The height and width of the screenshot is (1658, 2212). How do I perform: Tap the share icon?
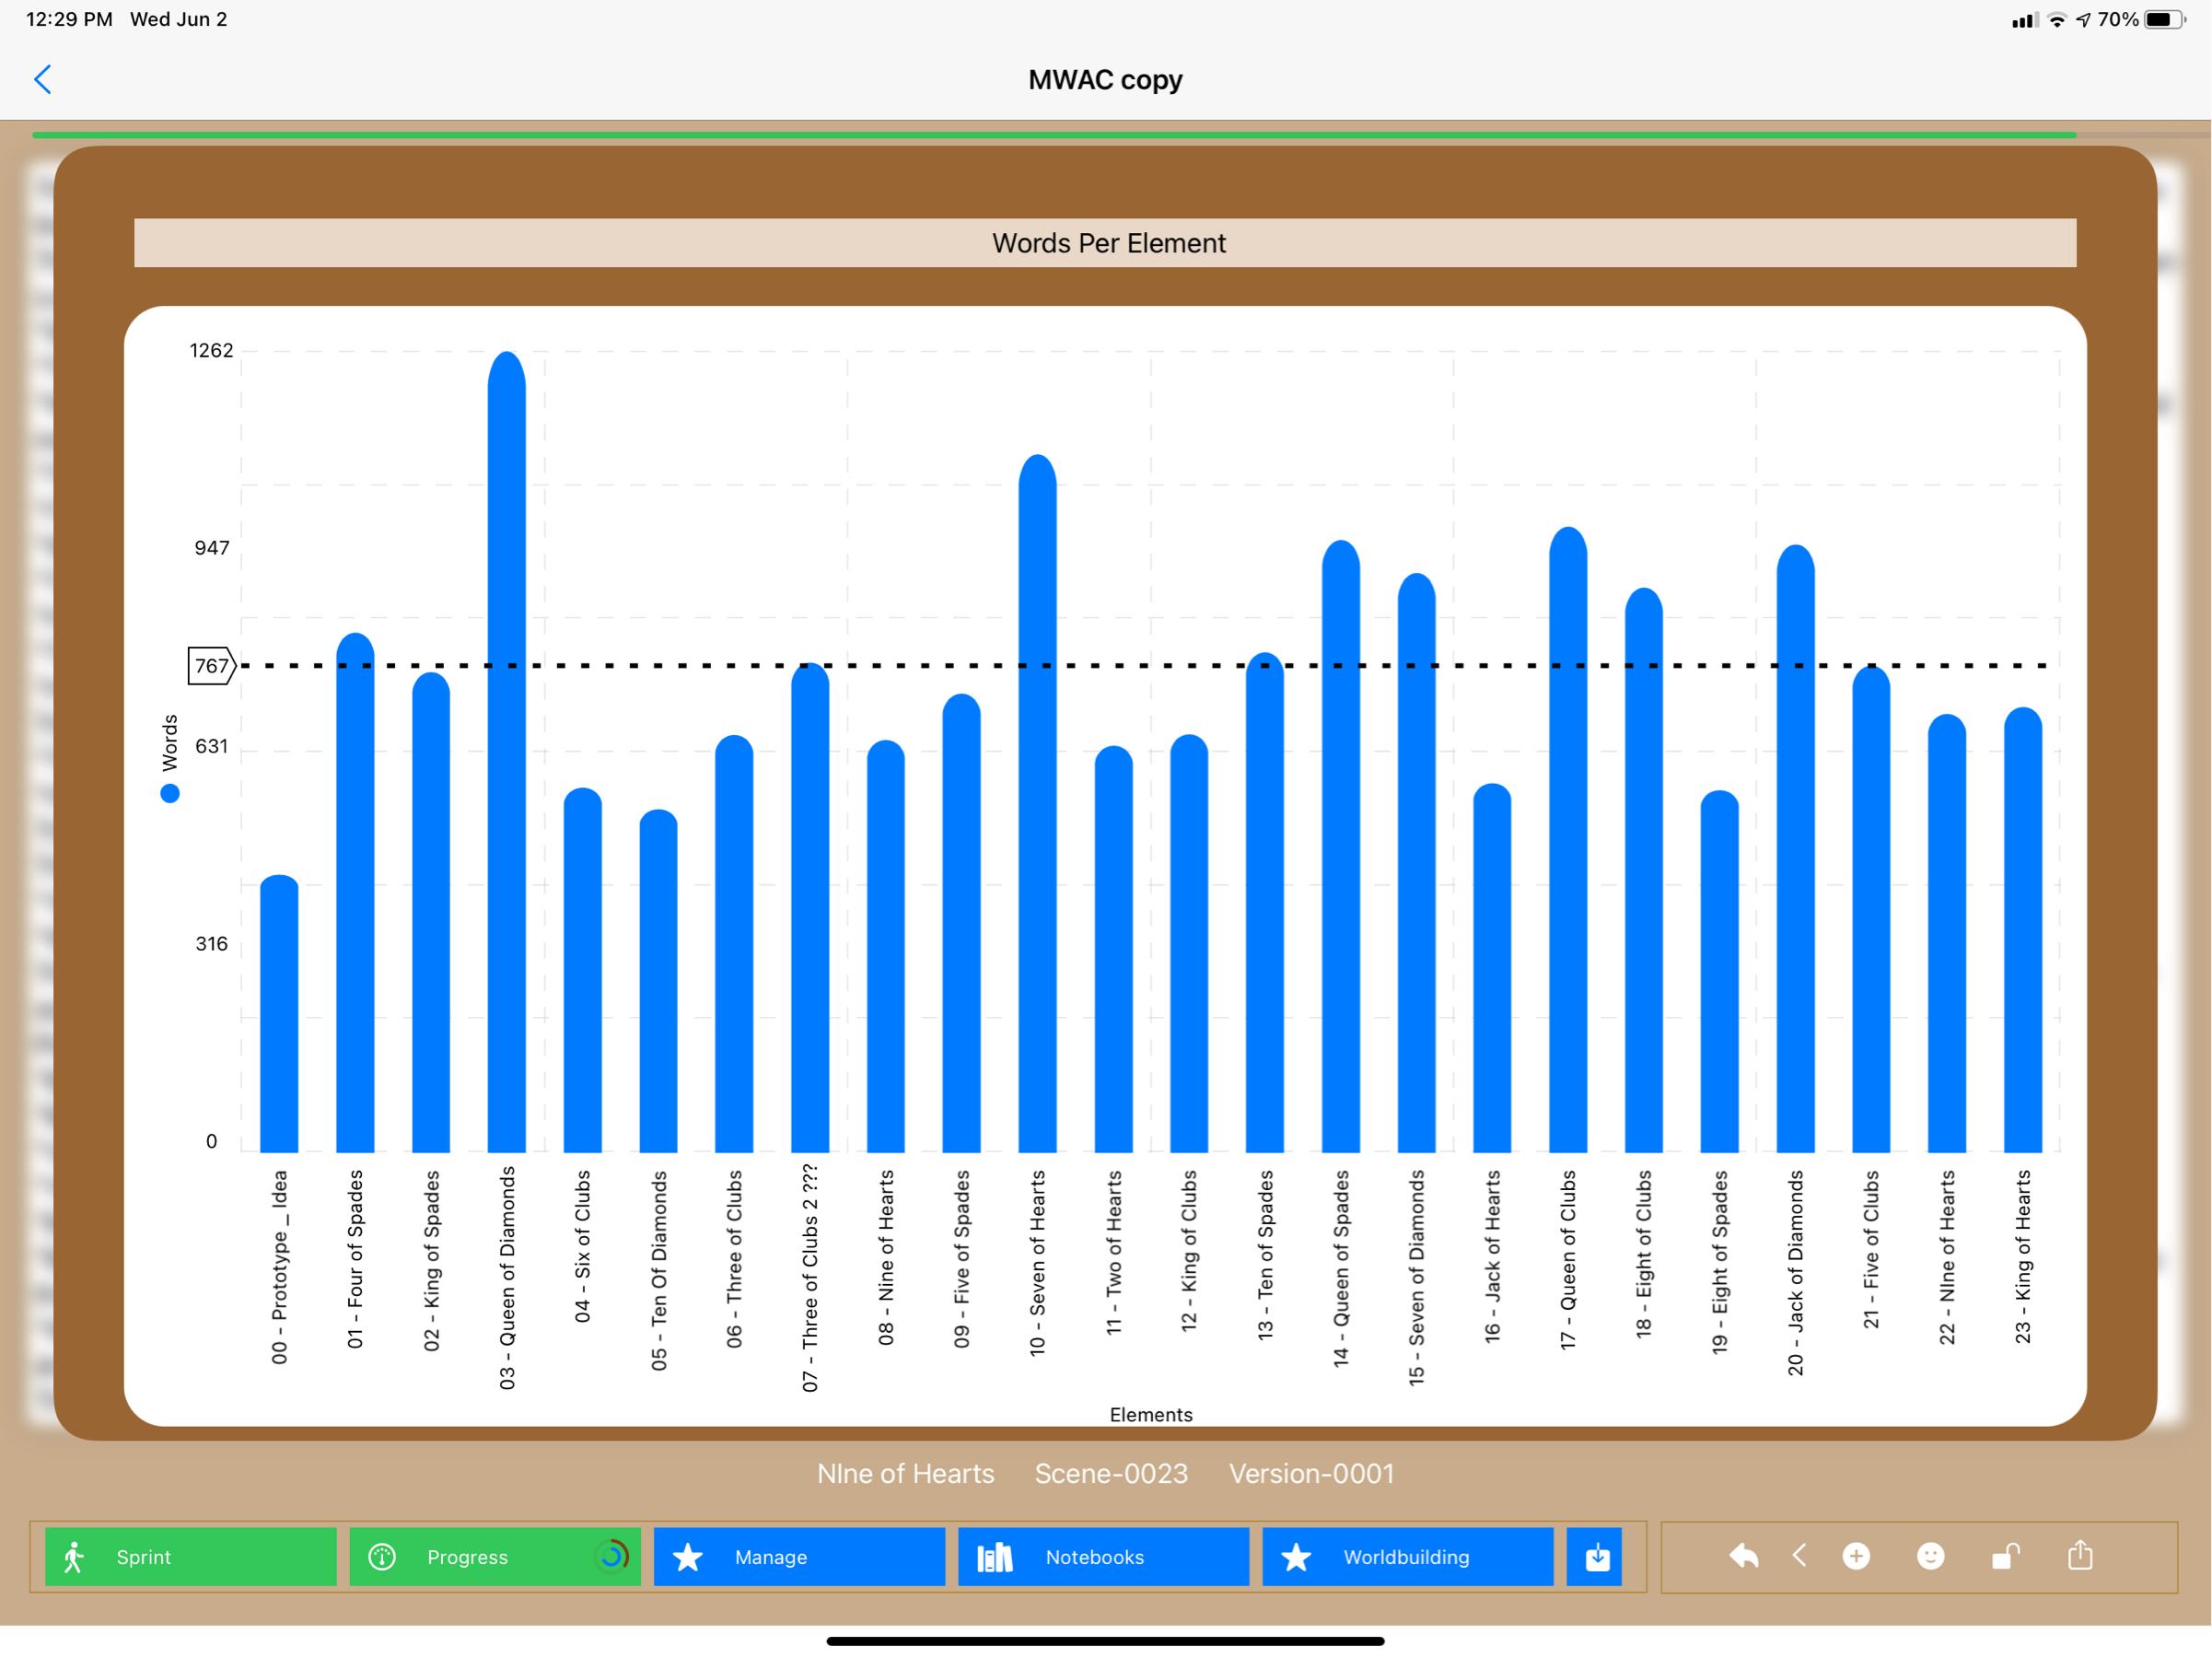(2080, 1555)
